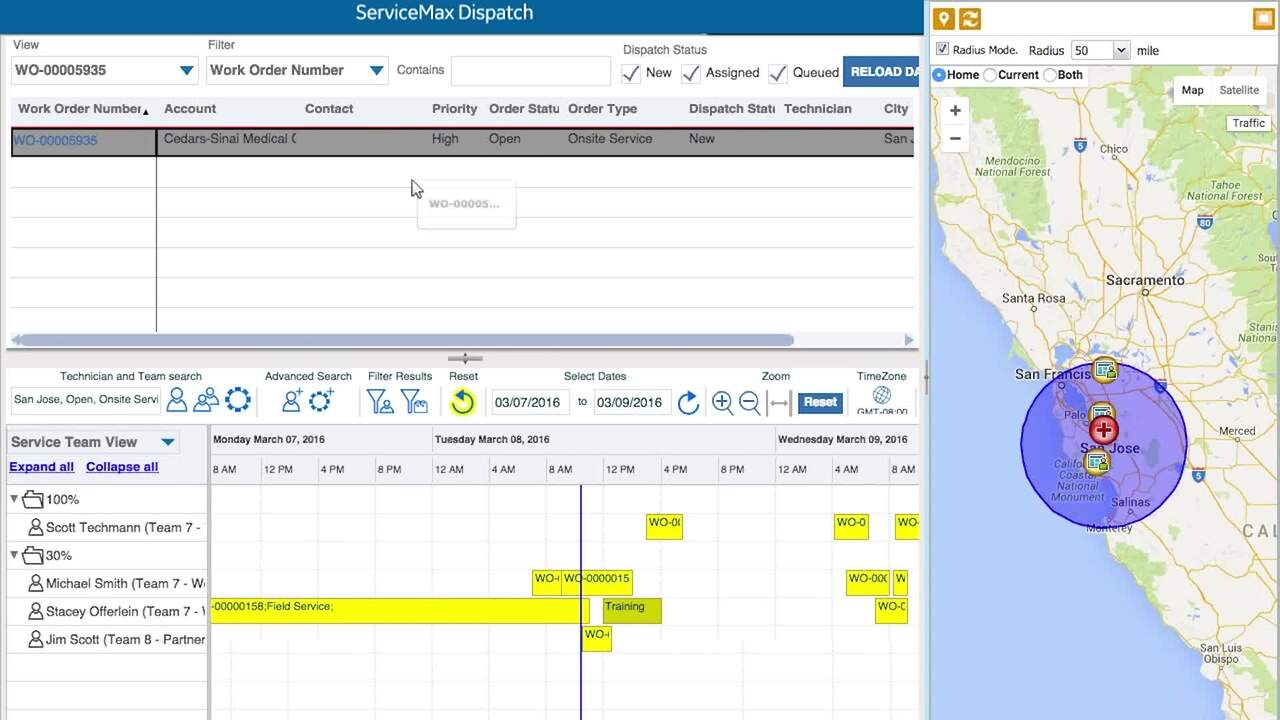1280x720 pixels.
Task: Click the Collapse all link
Action: [x=122, y=467]
